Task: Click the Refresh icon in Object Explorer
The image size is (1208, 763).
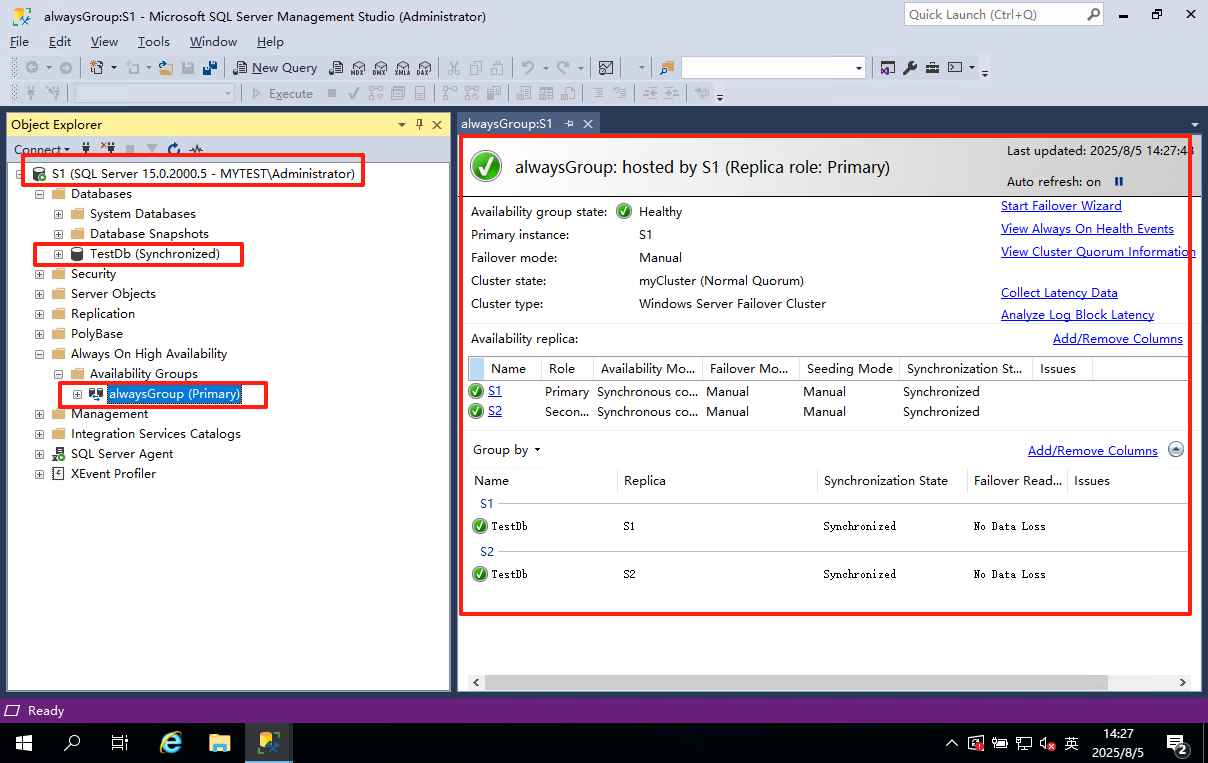Action: click(x=175, y=149)
